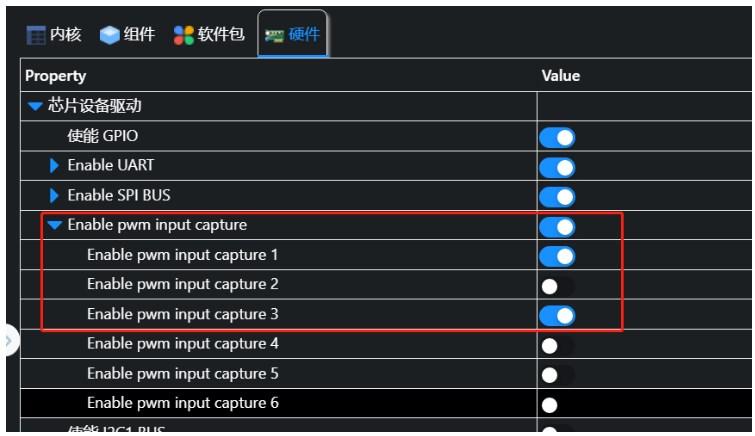
Task: Click the hardware (硬件) board icon
Action: click(x=272, y=35)
